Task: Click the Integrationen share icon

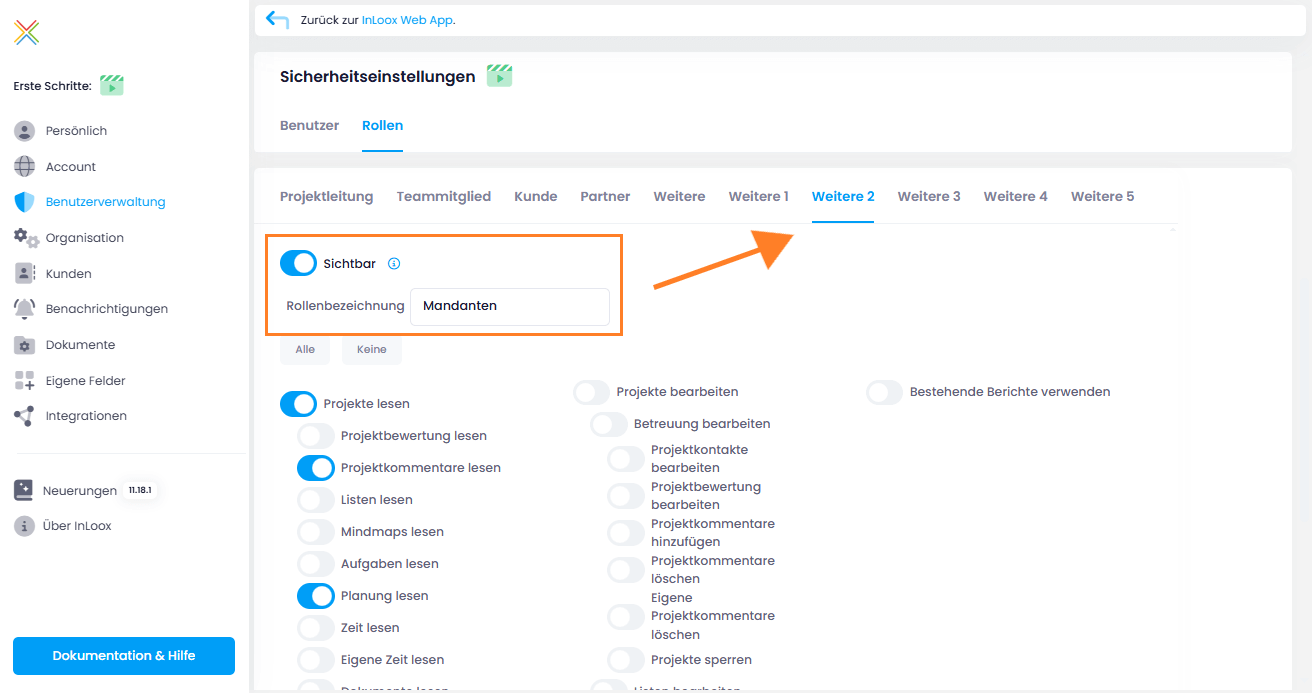Action: (x=25, y=416)
